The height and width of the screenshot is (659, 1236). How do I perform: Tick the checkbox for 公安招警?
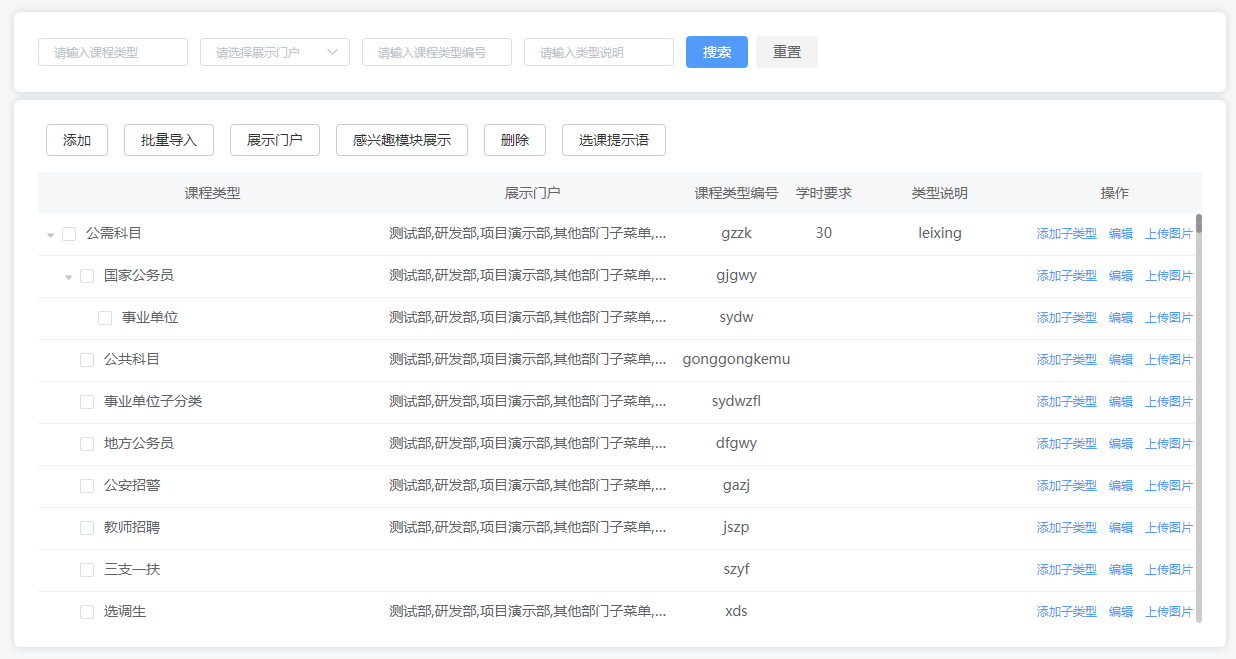click(x=87, y=486)
